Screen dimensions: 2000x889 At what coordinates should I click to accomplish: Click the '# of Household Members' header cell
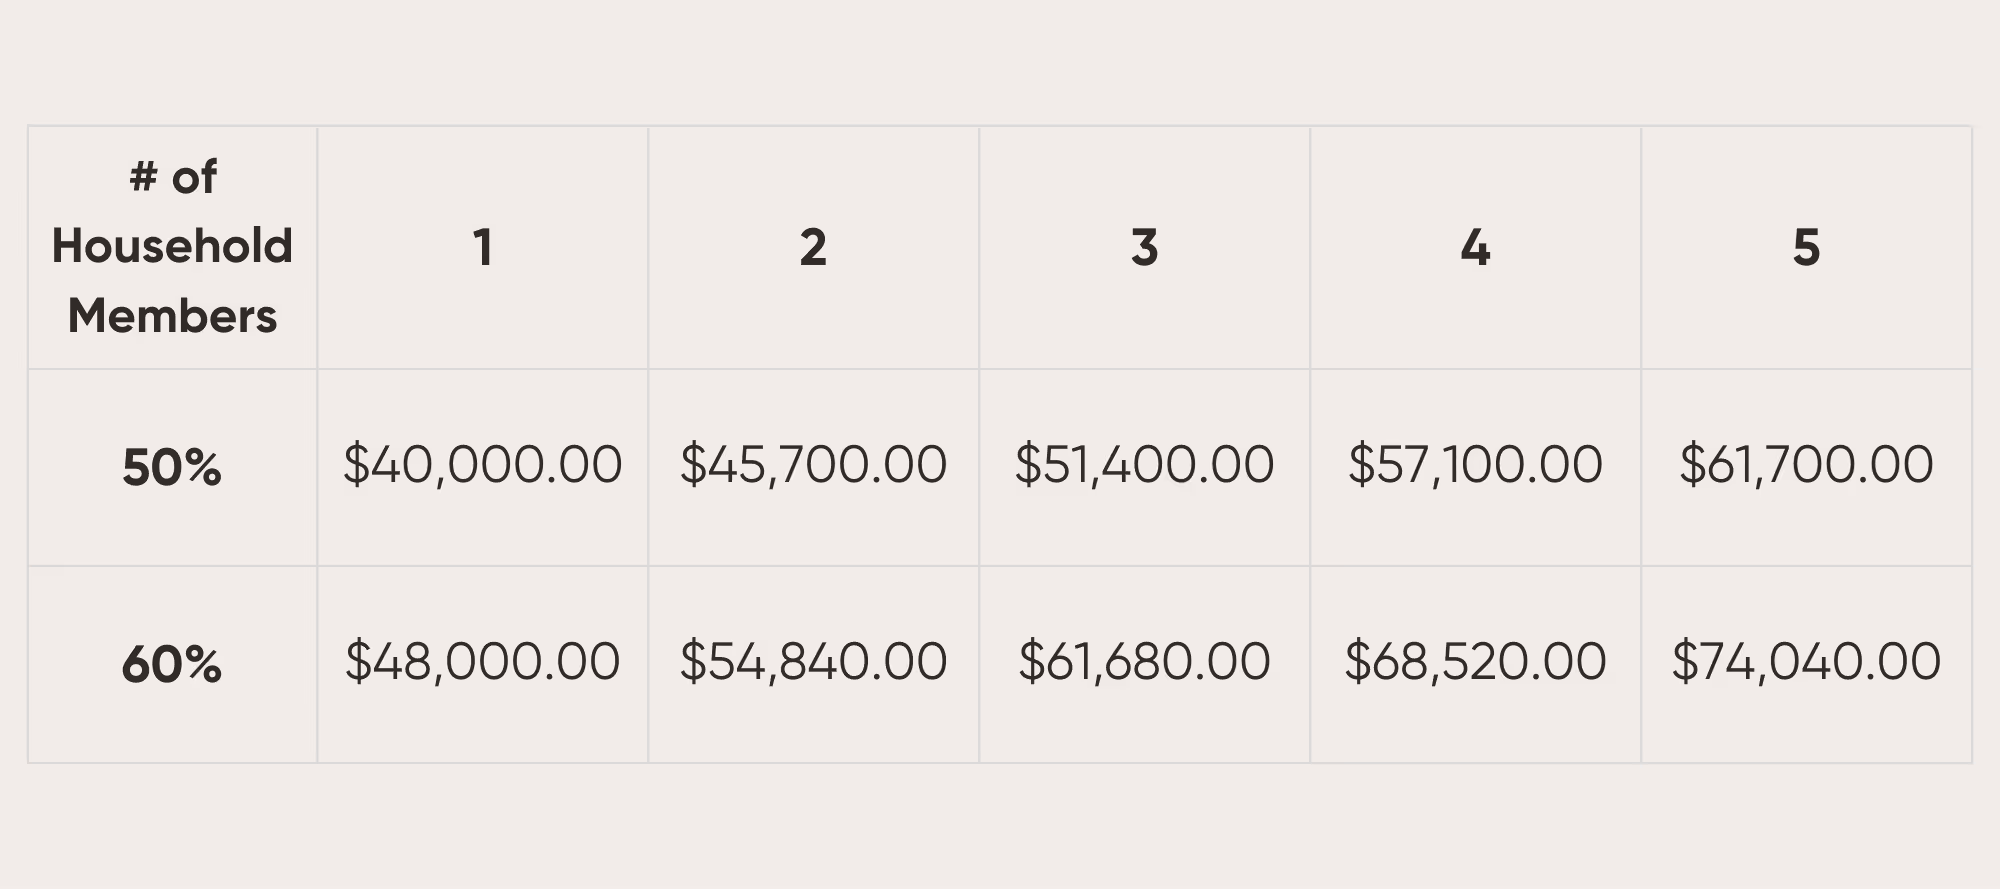point(172,247)
